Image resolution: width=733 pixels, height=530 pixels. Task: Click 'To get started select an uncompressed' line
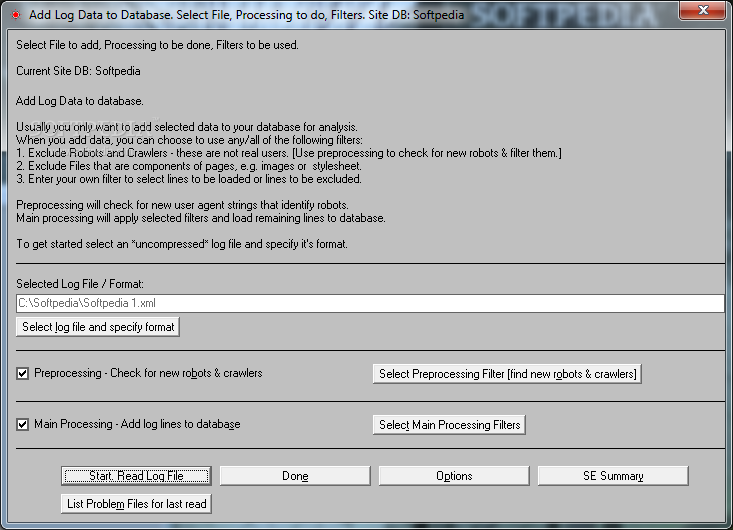(182, 244)
